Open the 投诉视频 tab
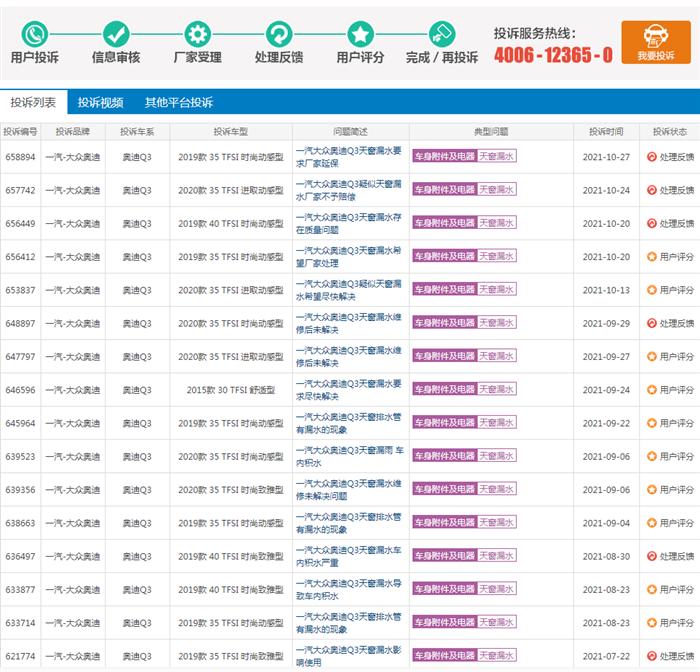Viewport: 700px width, 672px height. pos(100,102)
